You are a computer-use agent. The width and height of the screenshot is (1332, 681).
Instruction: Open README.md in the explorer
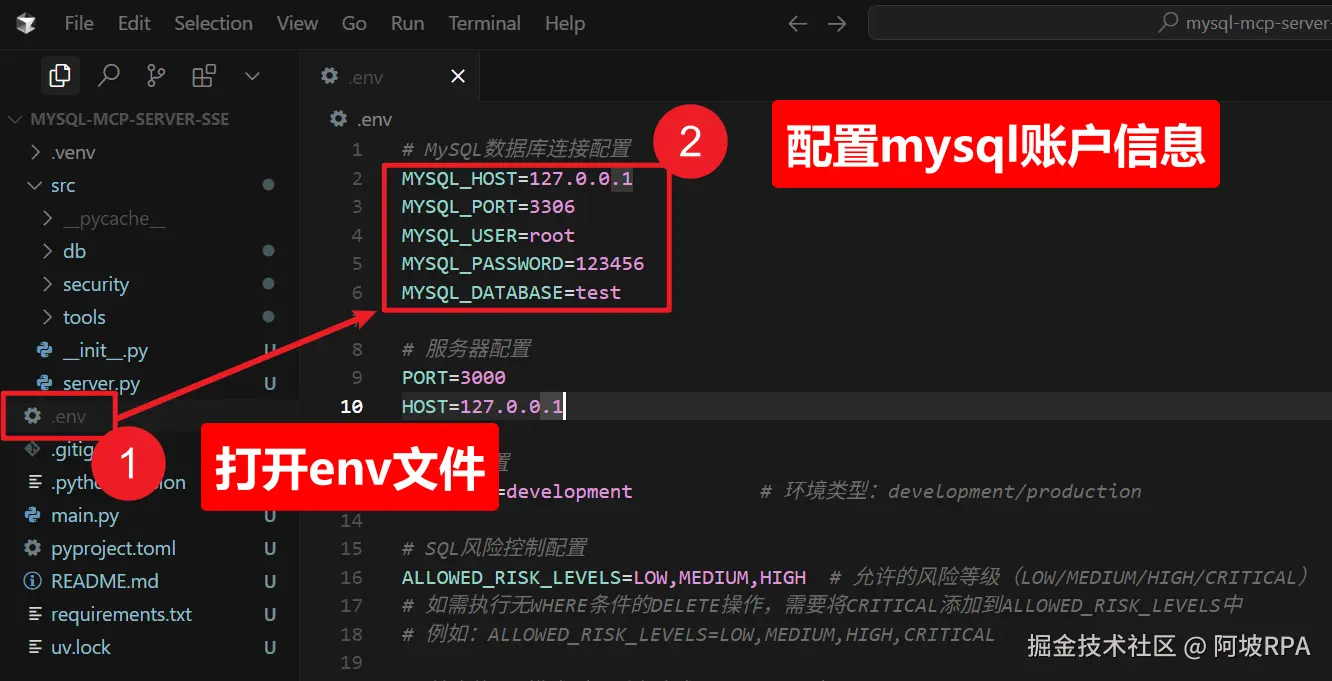tap(105, 581)
